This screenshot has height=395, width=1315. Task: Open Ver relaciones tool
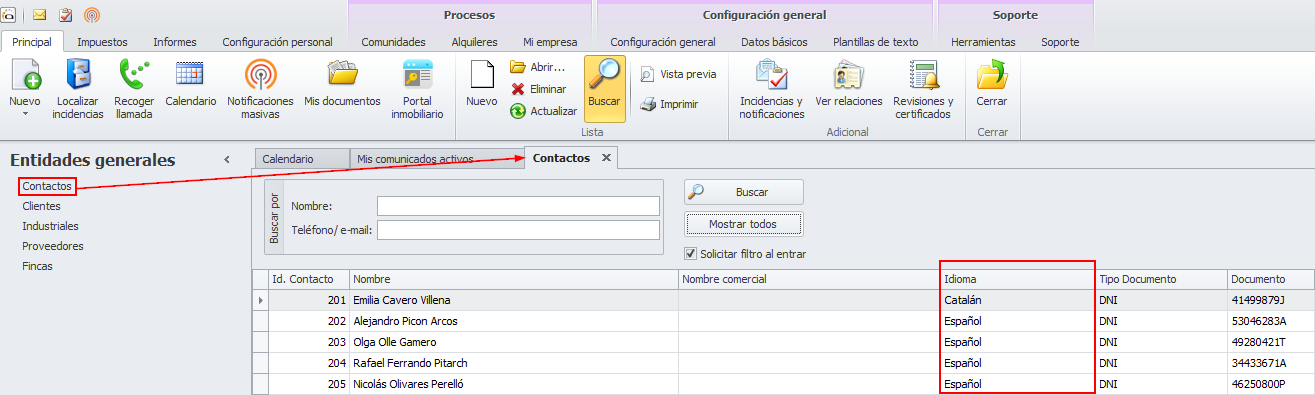point(849,84)
